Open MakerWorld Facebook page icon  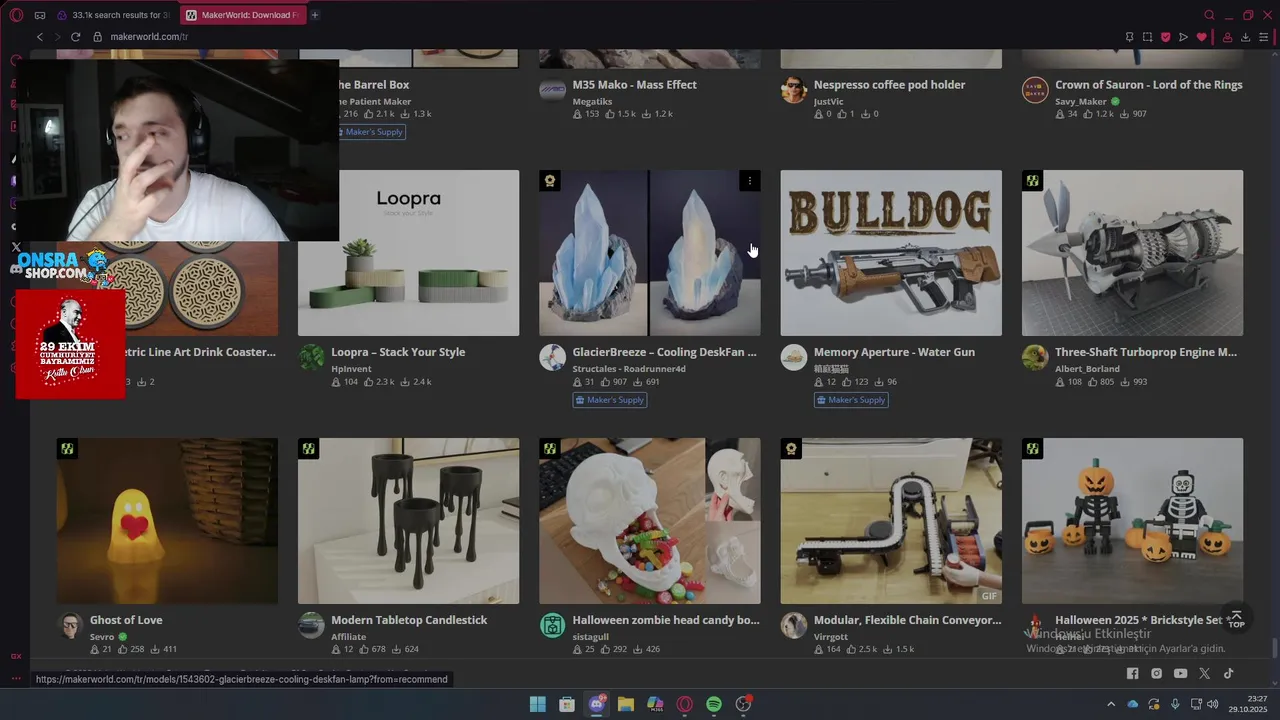pyautogui.click(x=1132, y=673)
